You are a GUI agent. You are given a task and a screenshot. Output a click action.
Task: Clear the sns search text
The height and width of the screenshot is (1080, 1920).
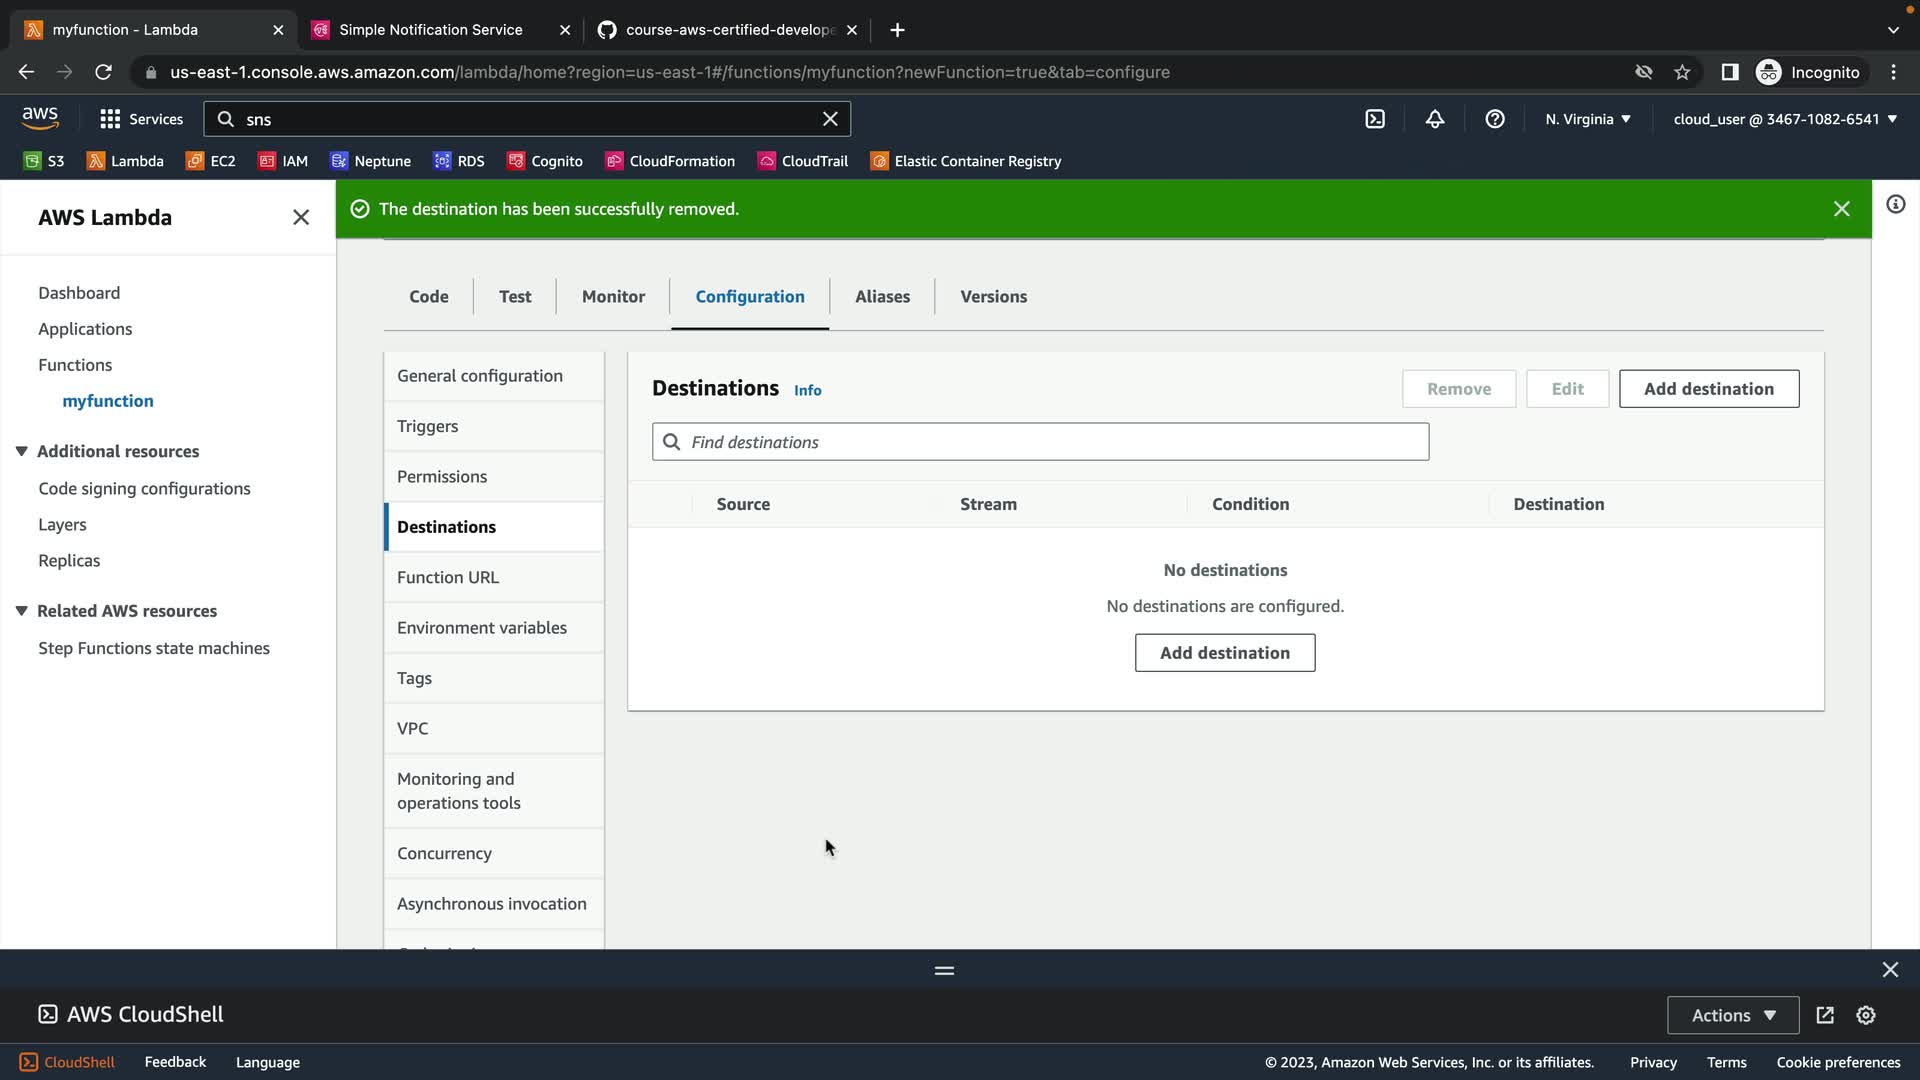pyautogui.click(x=830, y=119)
